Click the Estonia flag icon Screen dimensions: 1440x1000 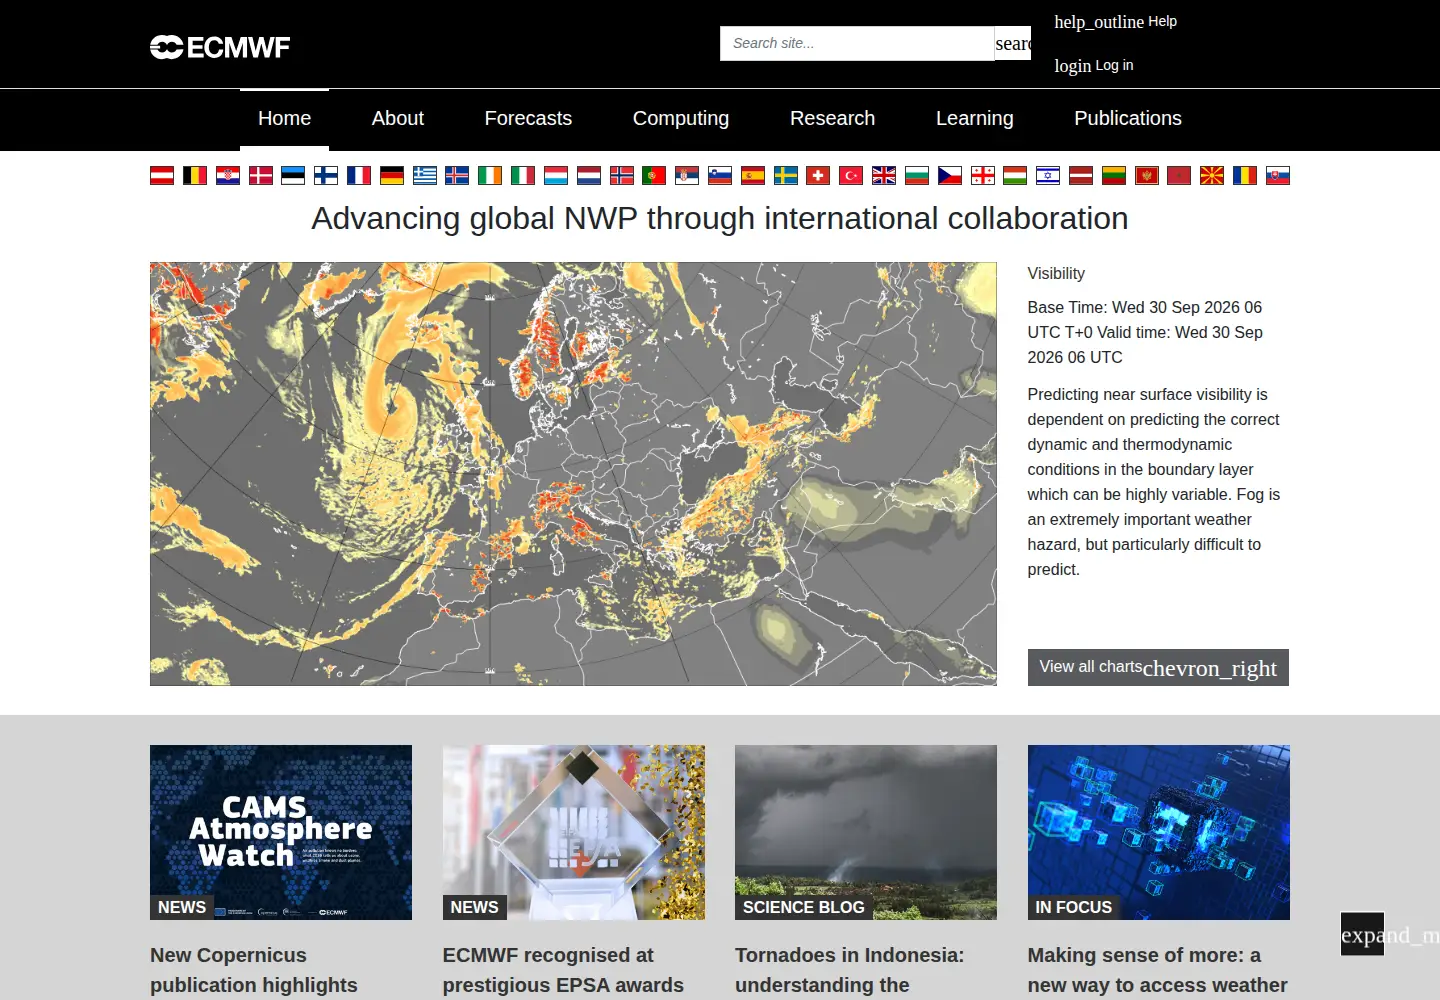(293, 176)
